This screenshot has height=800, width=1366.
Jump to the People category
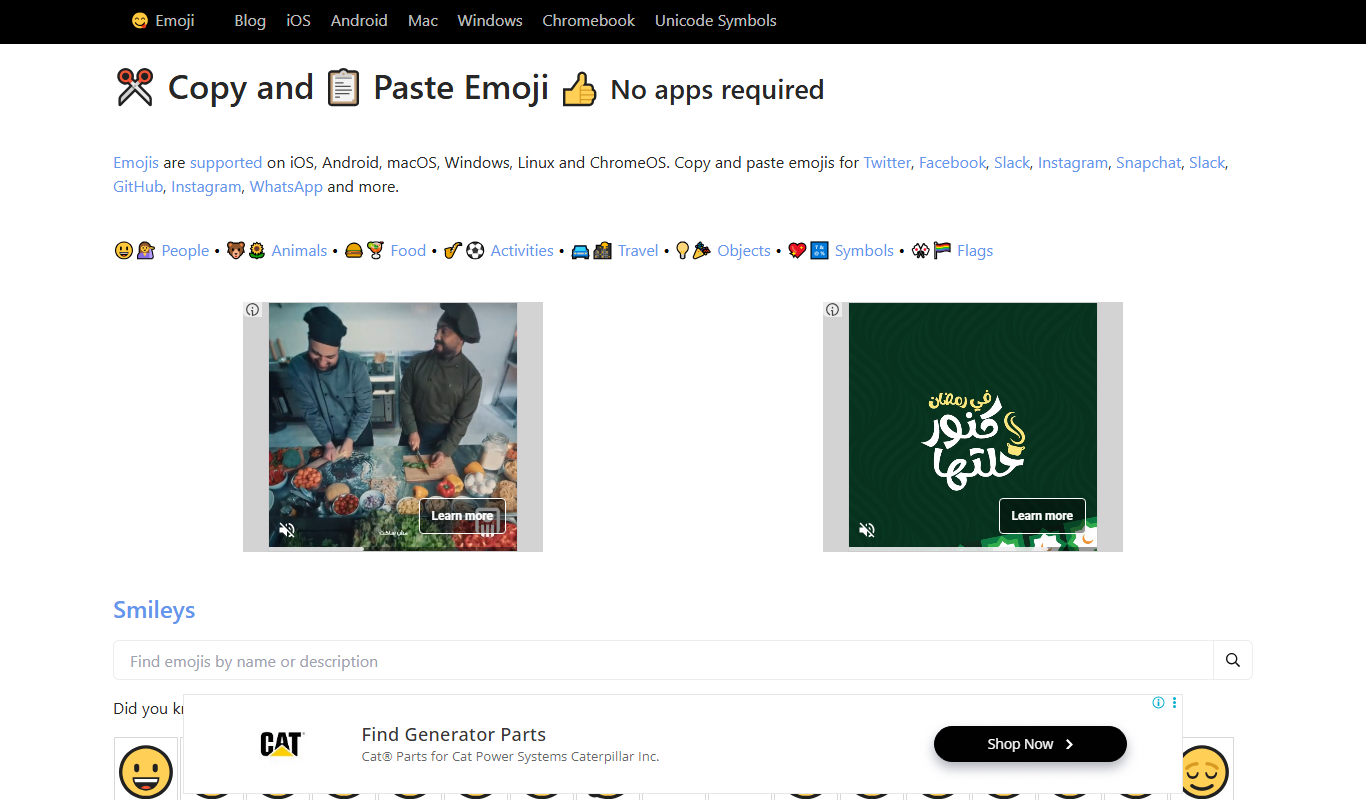185,250
